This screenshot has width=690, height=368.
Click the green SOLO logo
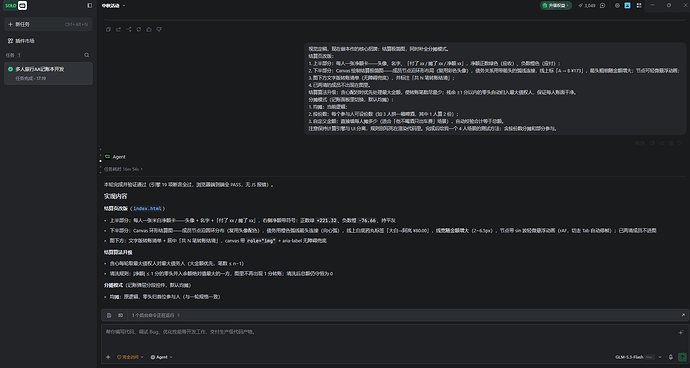[10, 6]
